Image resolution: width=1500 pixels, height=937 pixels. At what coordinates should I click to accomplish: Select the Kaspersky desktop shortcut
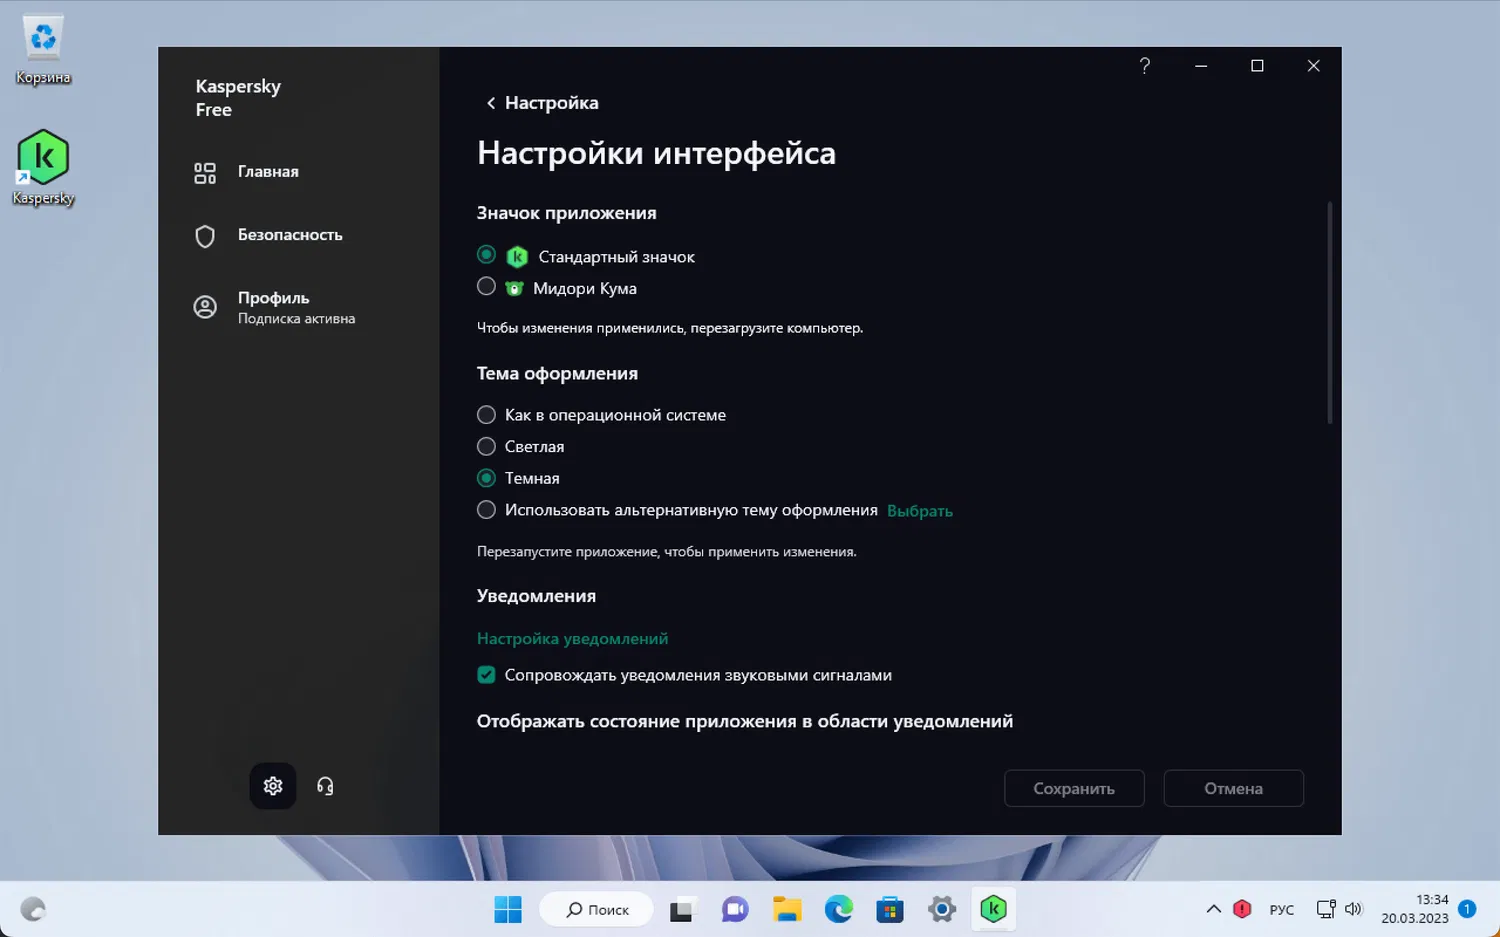(43, 168)
